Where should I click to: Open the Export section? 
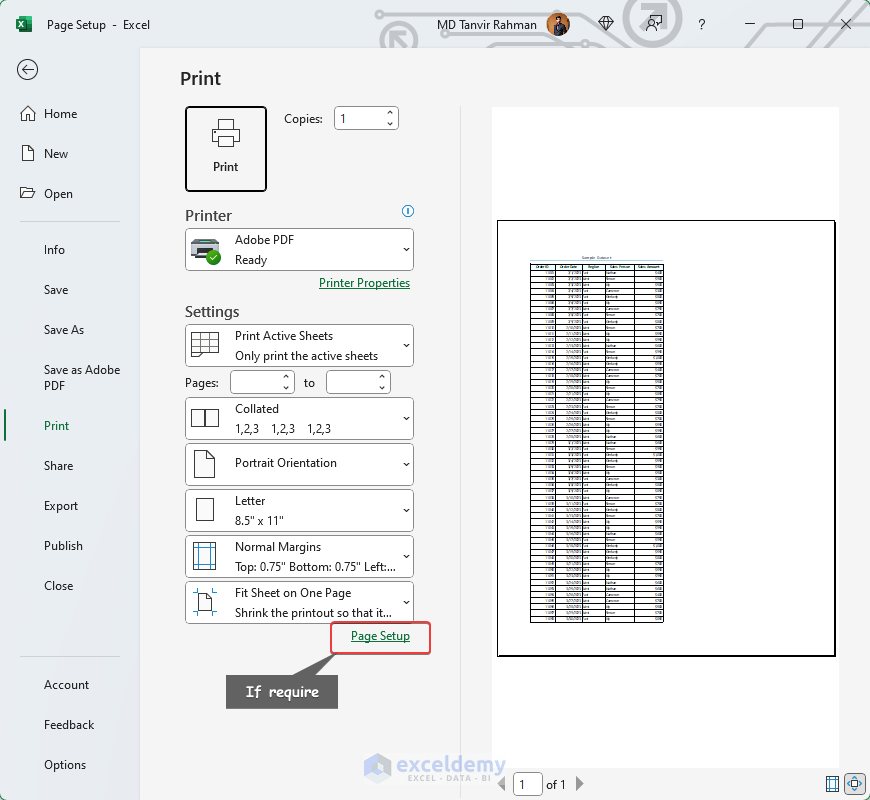point(61,505)
